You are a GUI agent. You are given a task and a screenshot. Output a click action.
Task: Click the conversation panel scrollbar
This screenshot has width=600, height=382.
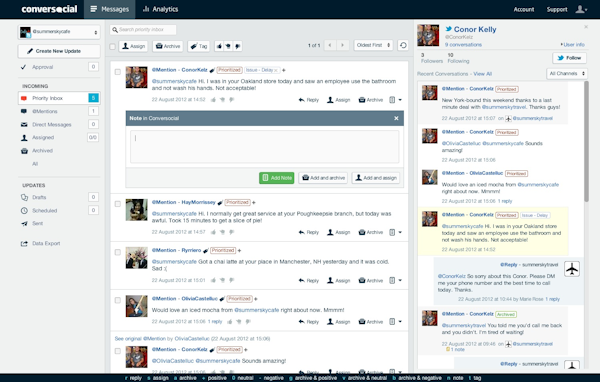[x=587, y=142]
